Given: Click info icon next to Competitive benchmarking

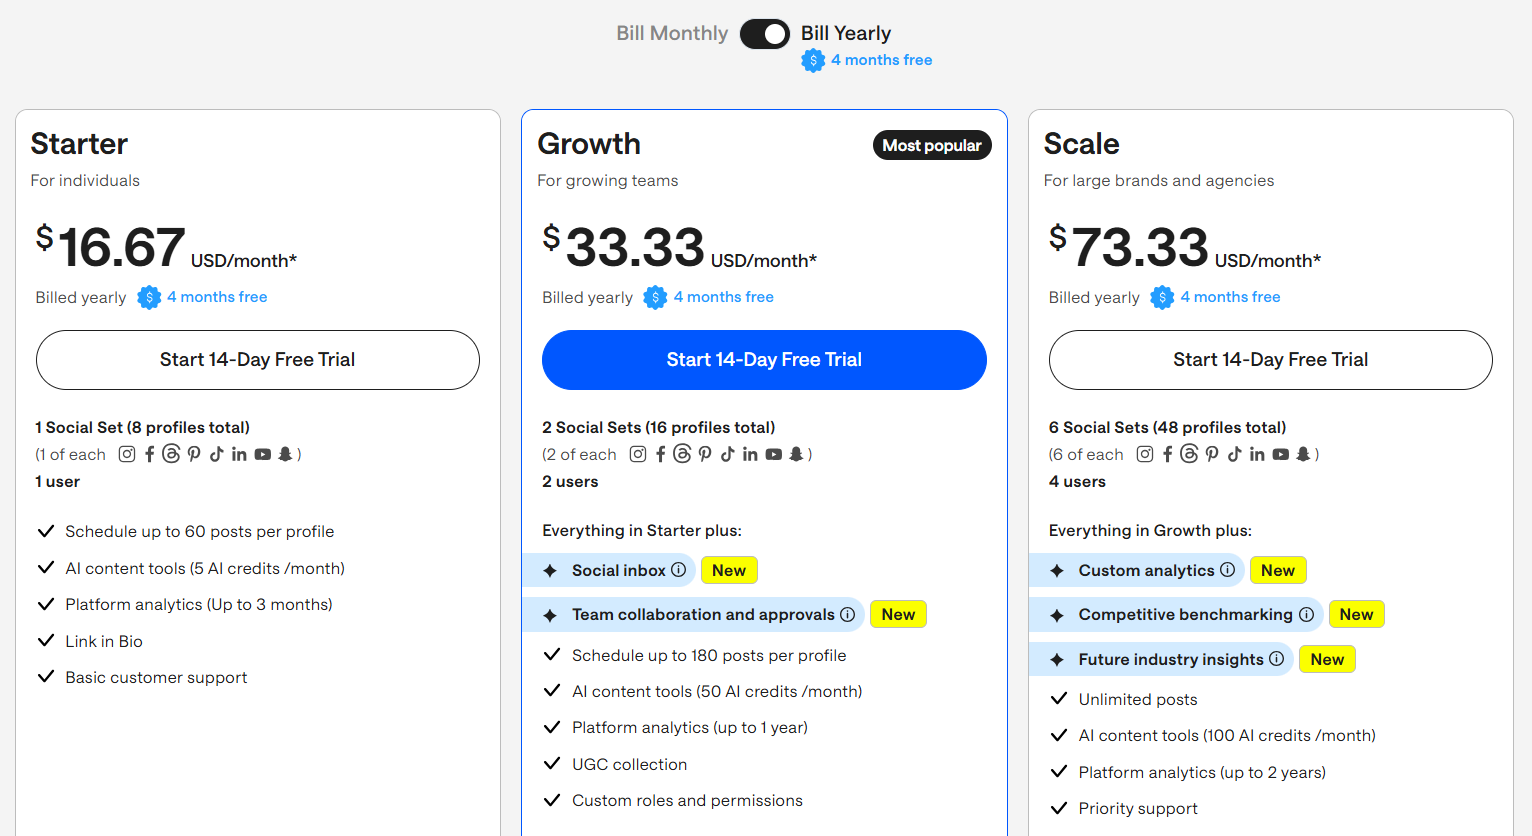Looking at the screenshot, I should pos(1306,614).
